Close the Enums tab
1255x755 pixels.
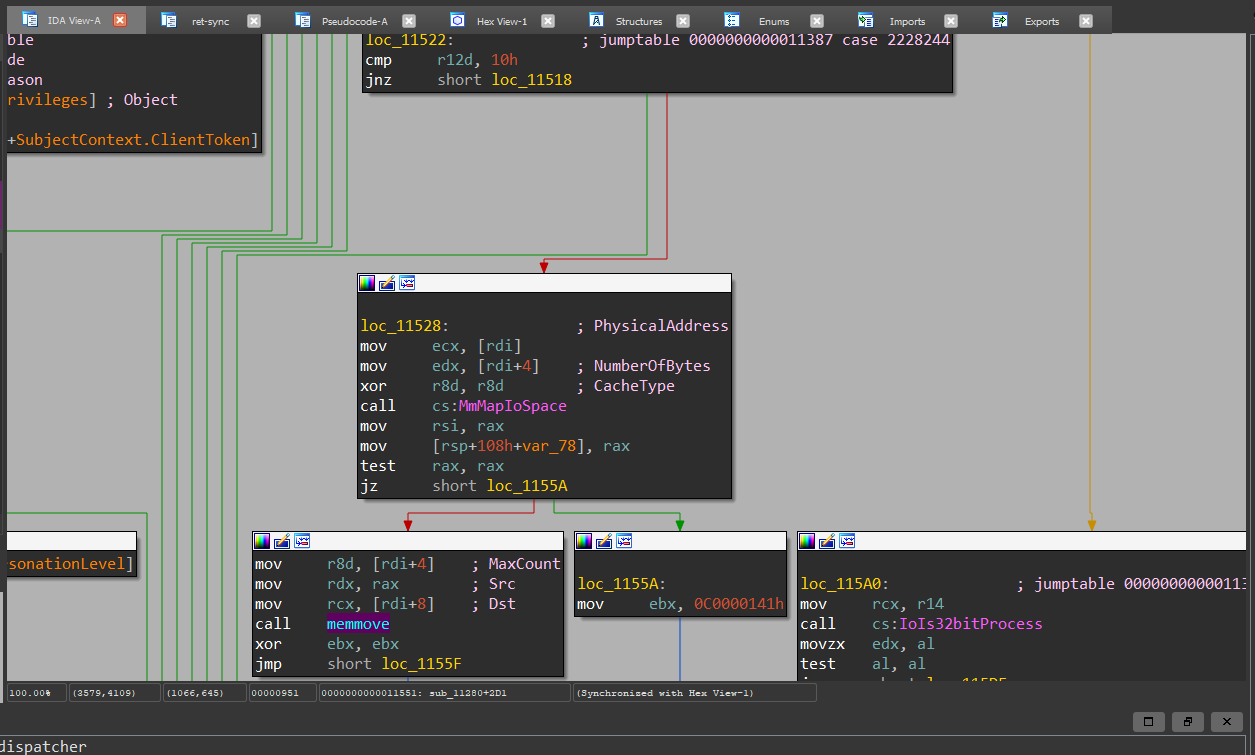(817, 21)
